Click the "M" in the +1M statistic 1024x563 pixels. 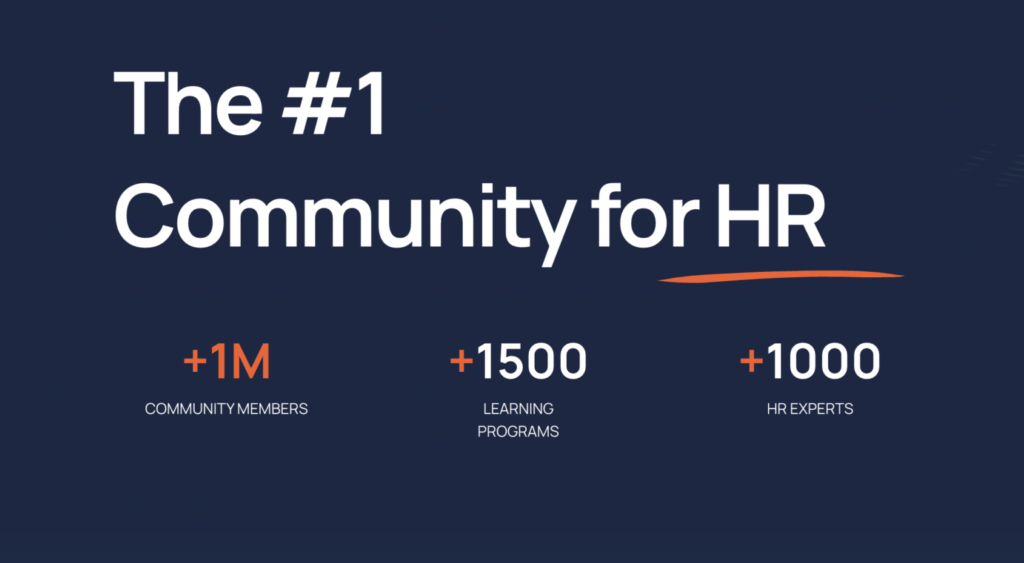pos(250,362)
